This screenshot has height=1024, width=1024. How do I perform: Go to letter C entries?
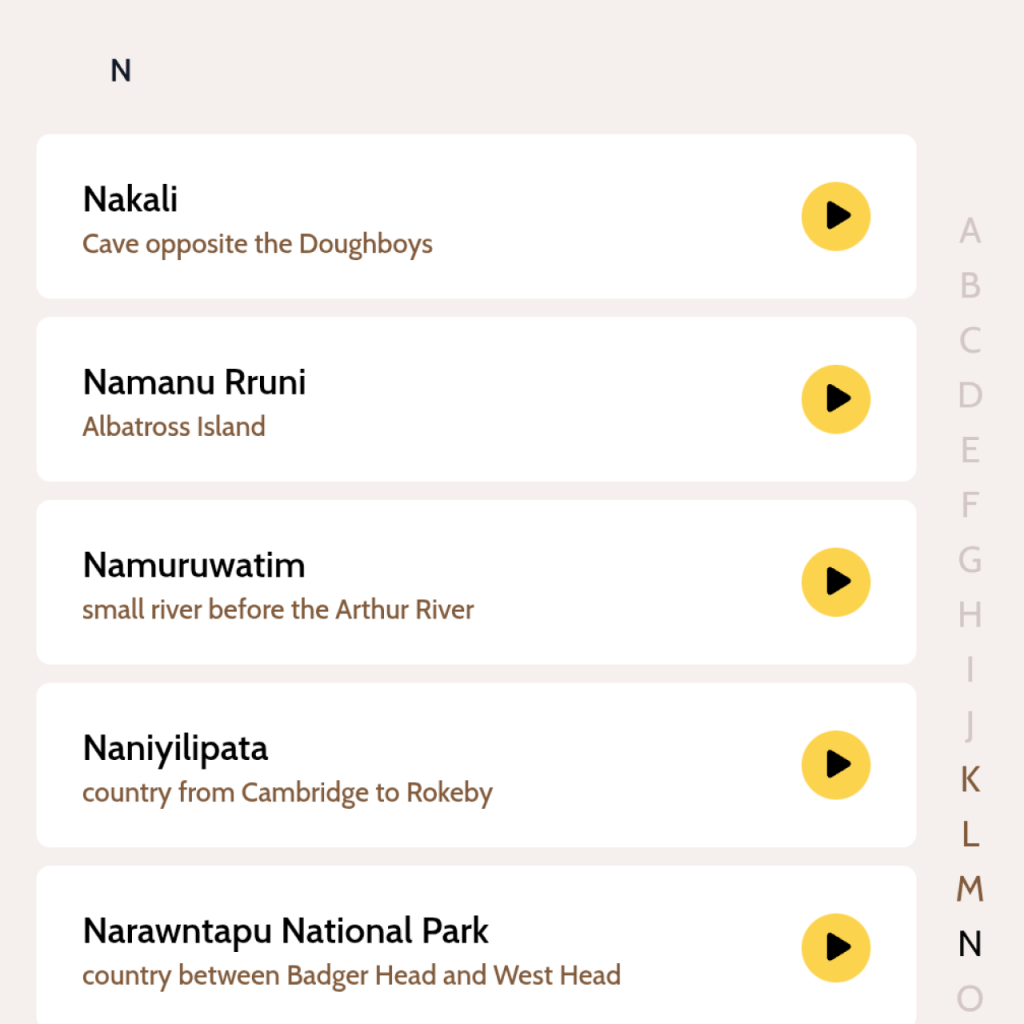point(969,341)
